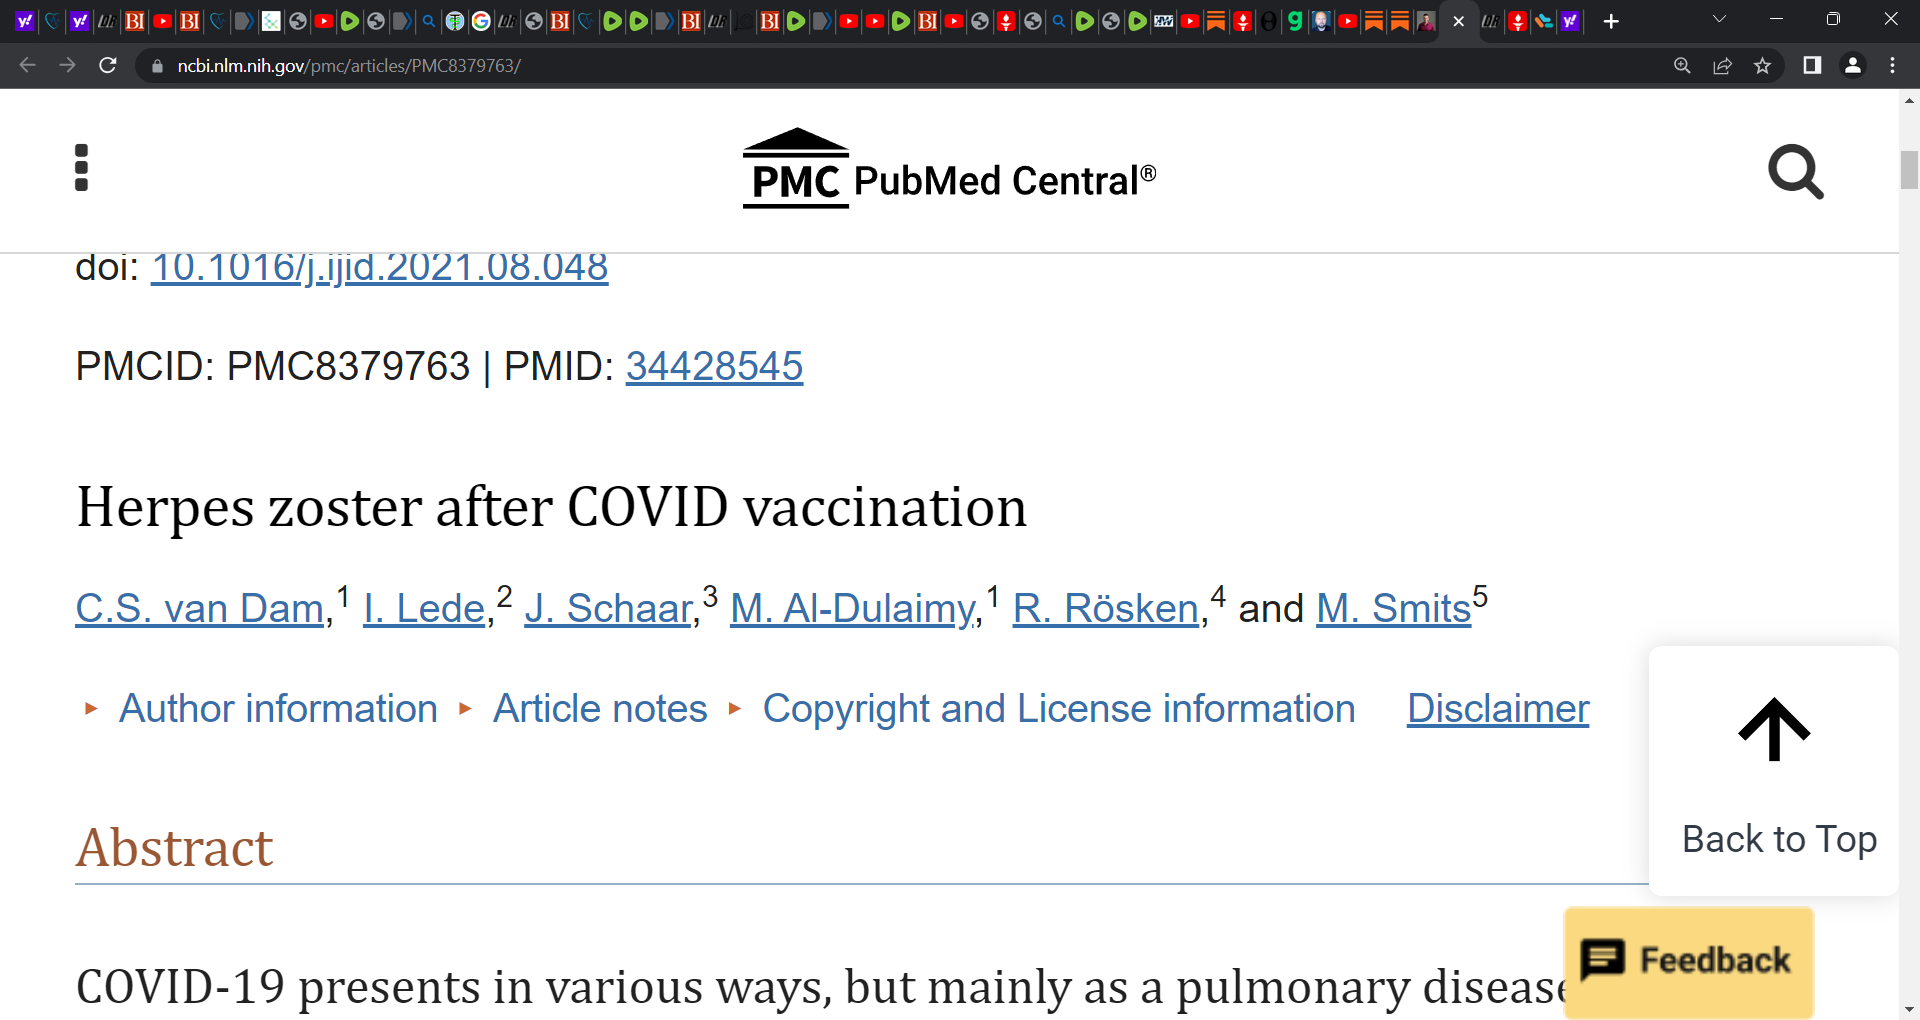Click the Back to Top arrow

1774,730
